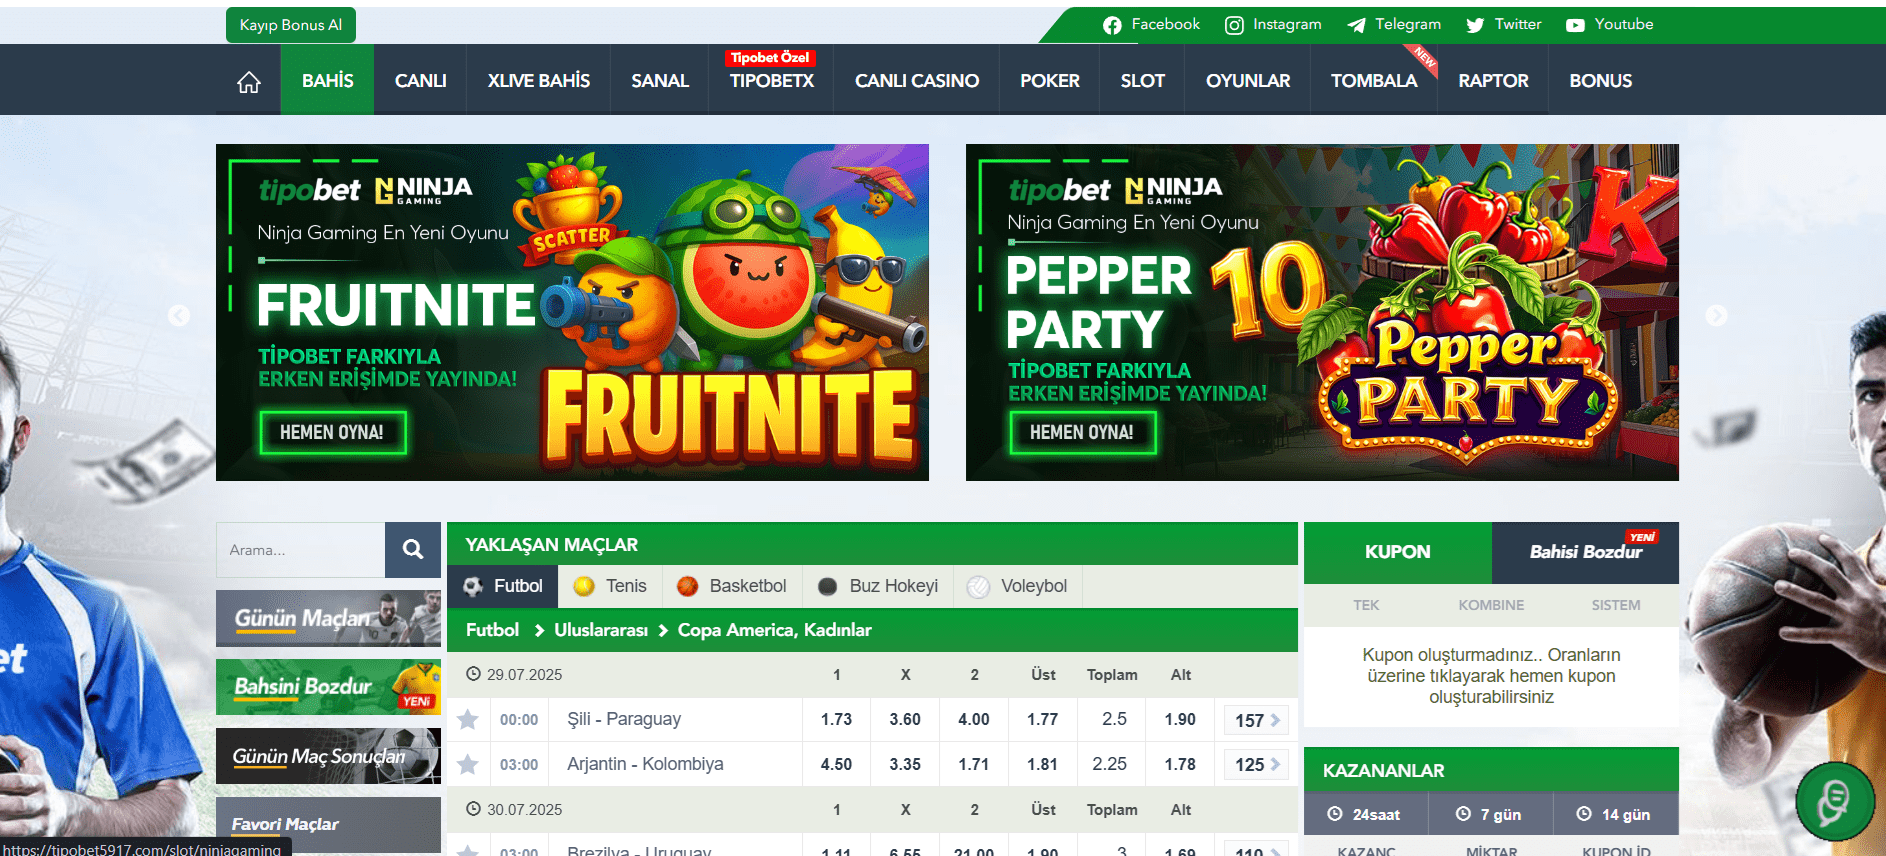Screen dimensions: 1886x856
Task: Open the live support chat bubble
Action: pyautogui.click(x=1834, y=801)
